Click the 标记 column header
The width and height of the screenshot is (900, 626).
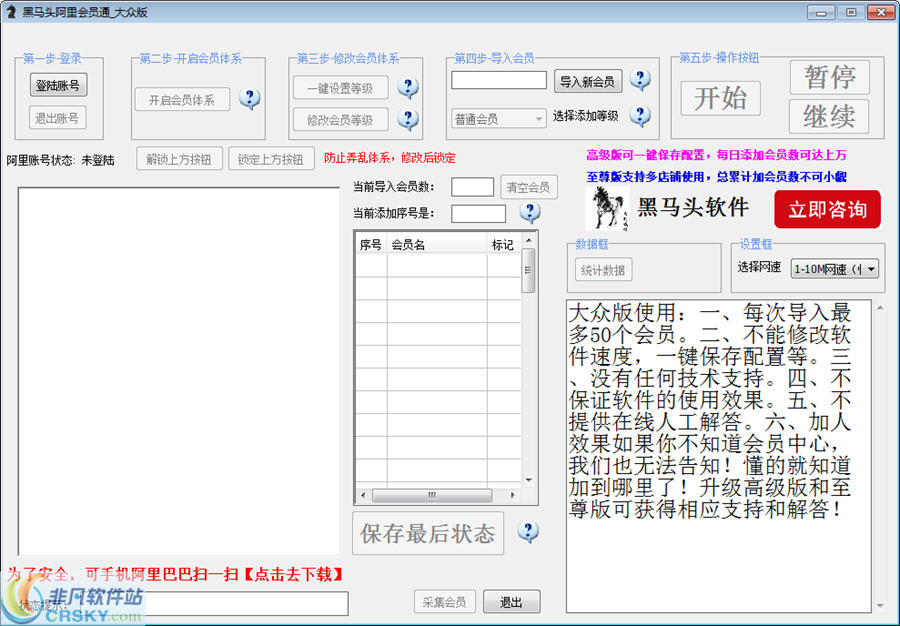pos(503,244)
